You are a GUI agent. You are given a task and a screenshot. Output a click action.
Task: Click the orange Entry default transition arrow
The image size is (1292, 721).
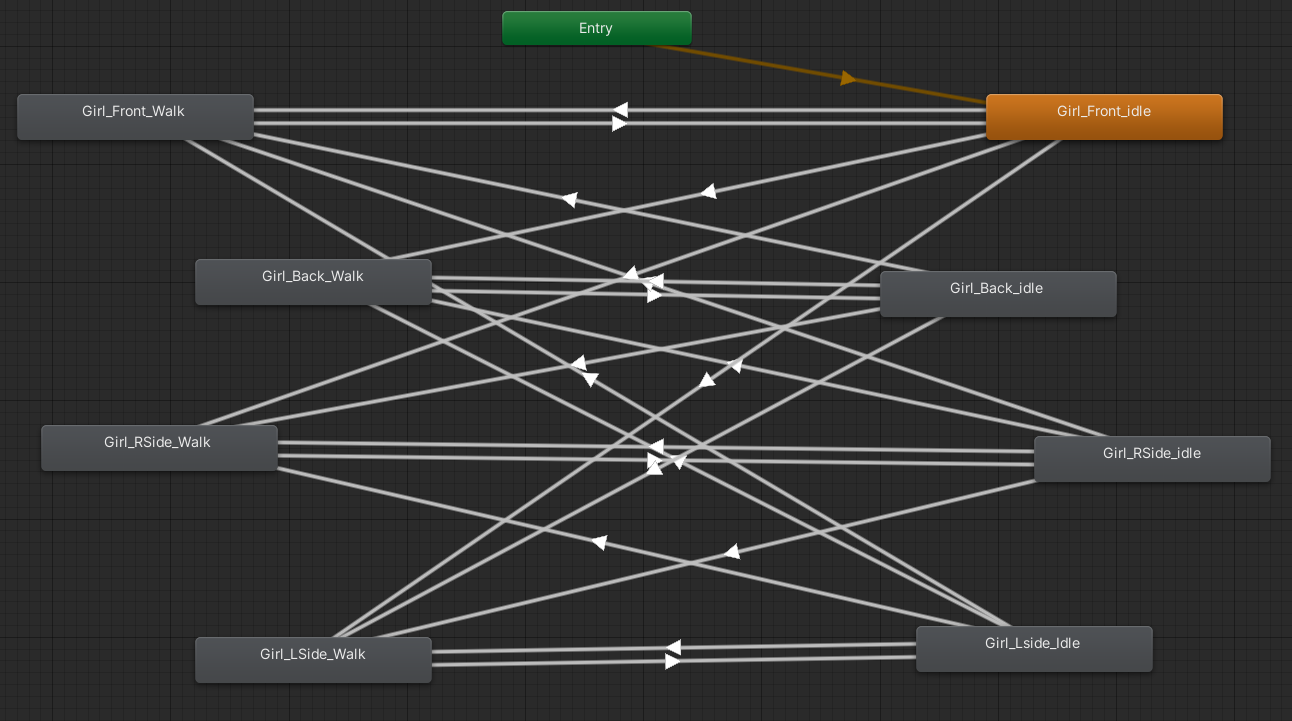click(848, 78)
